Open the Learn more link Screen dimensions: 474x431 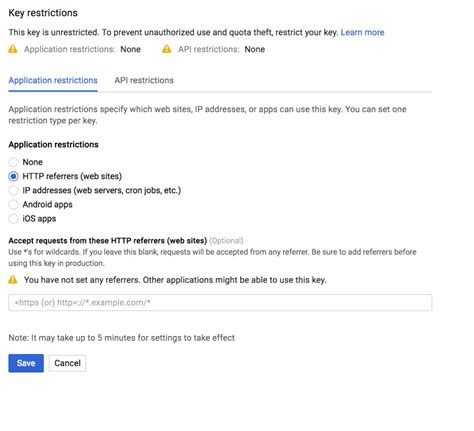coord(362,32)
